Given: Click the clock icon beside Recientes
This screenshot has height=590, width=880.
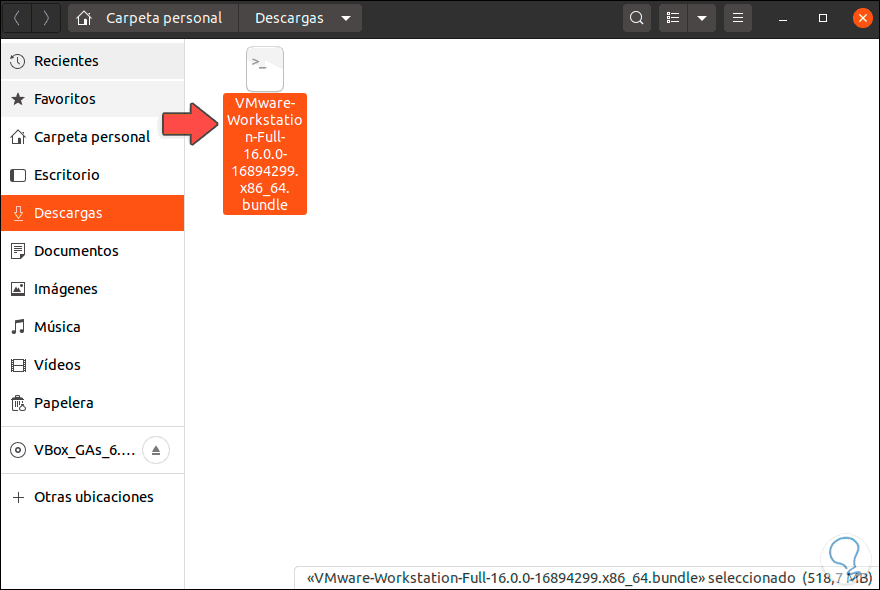Looking at the screenshot, I should 18,61.
